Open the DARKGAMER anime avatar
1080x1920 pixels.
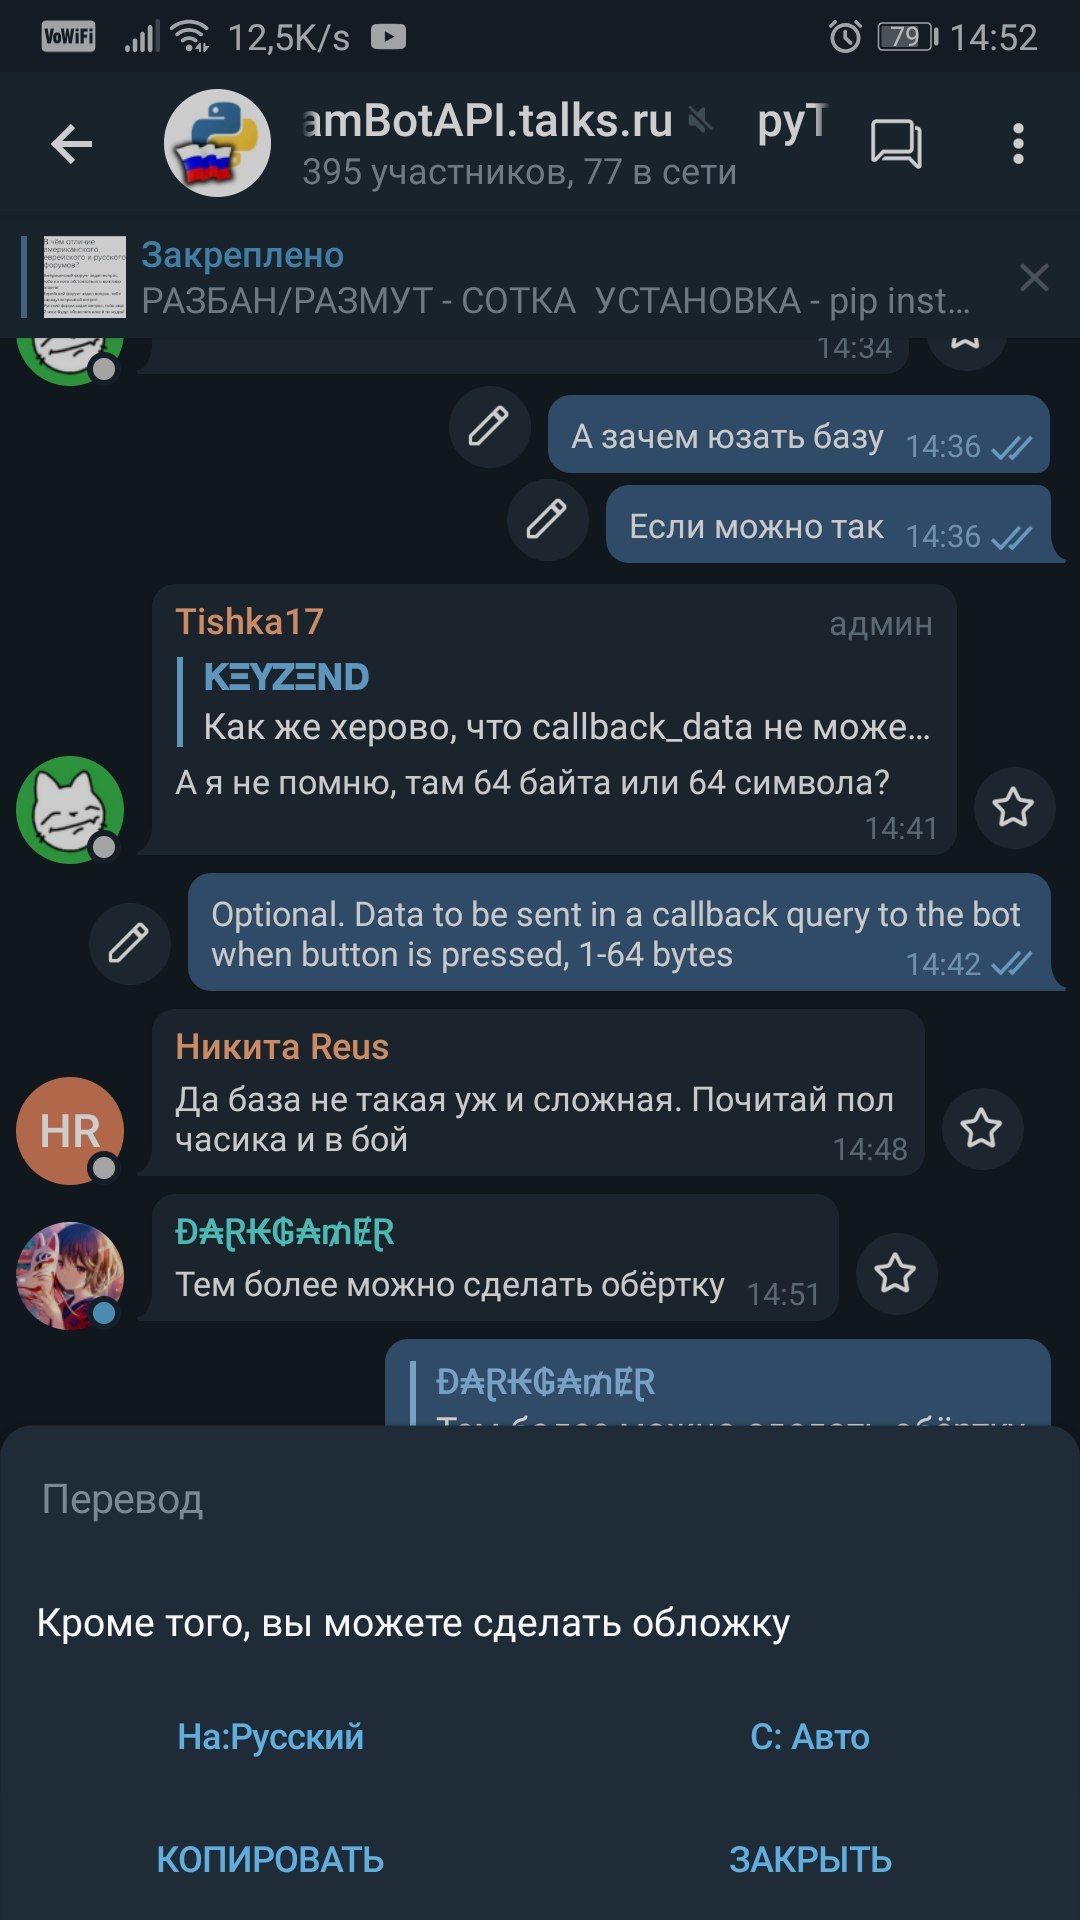70,1276
